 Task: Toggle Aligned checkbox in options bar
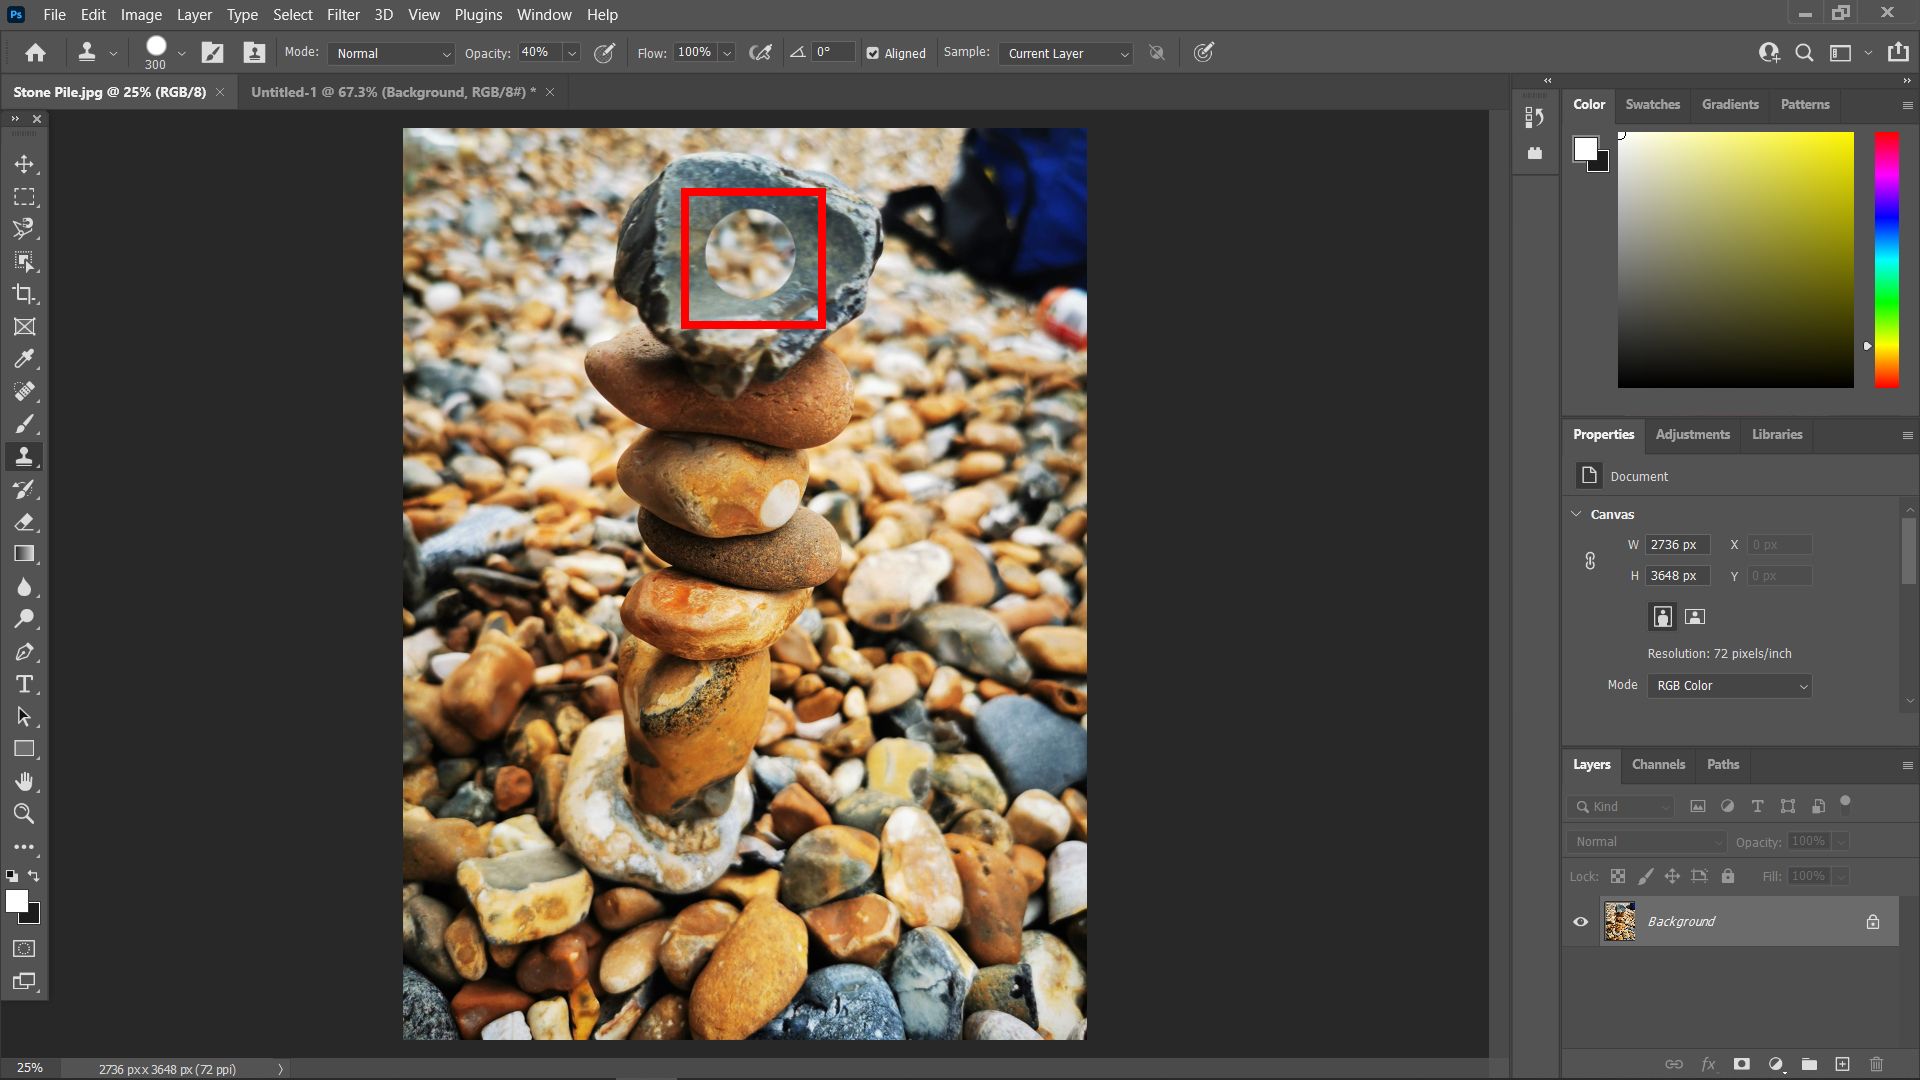[872, 53]
